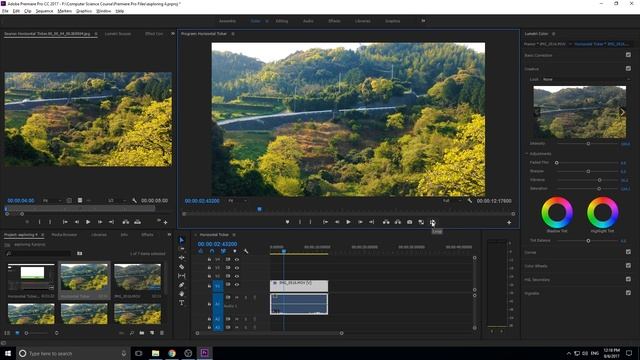Toggle Vignette section checkbox
The height and width of the screenshot is (360, 640).
(628, 293)
